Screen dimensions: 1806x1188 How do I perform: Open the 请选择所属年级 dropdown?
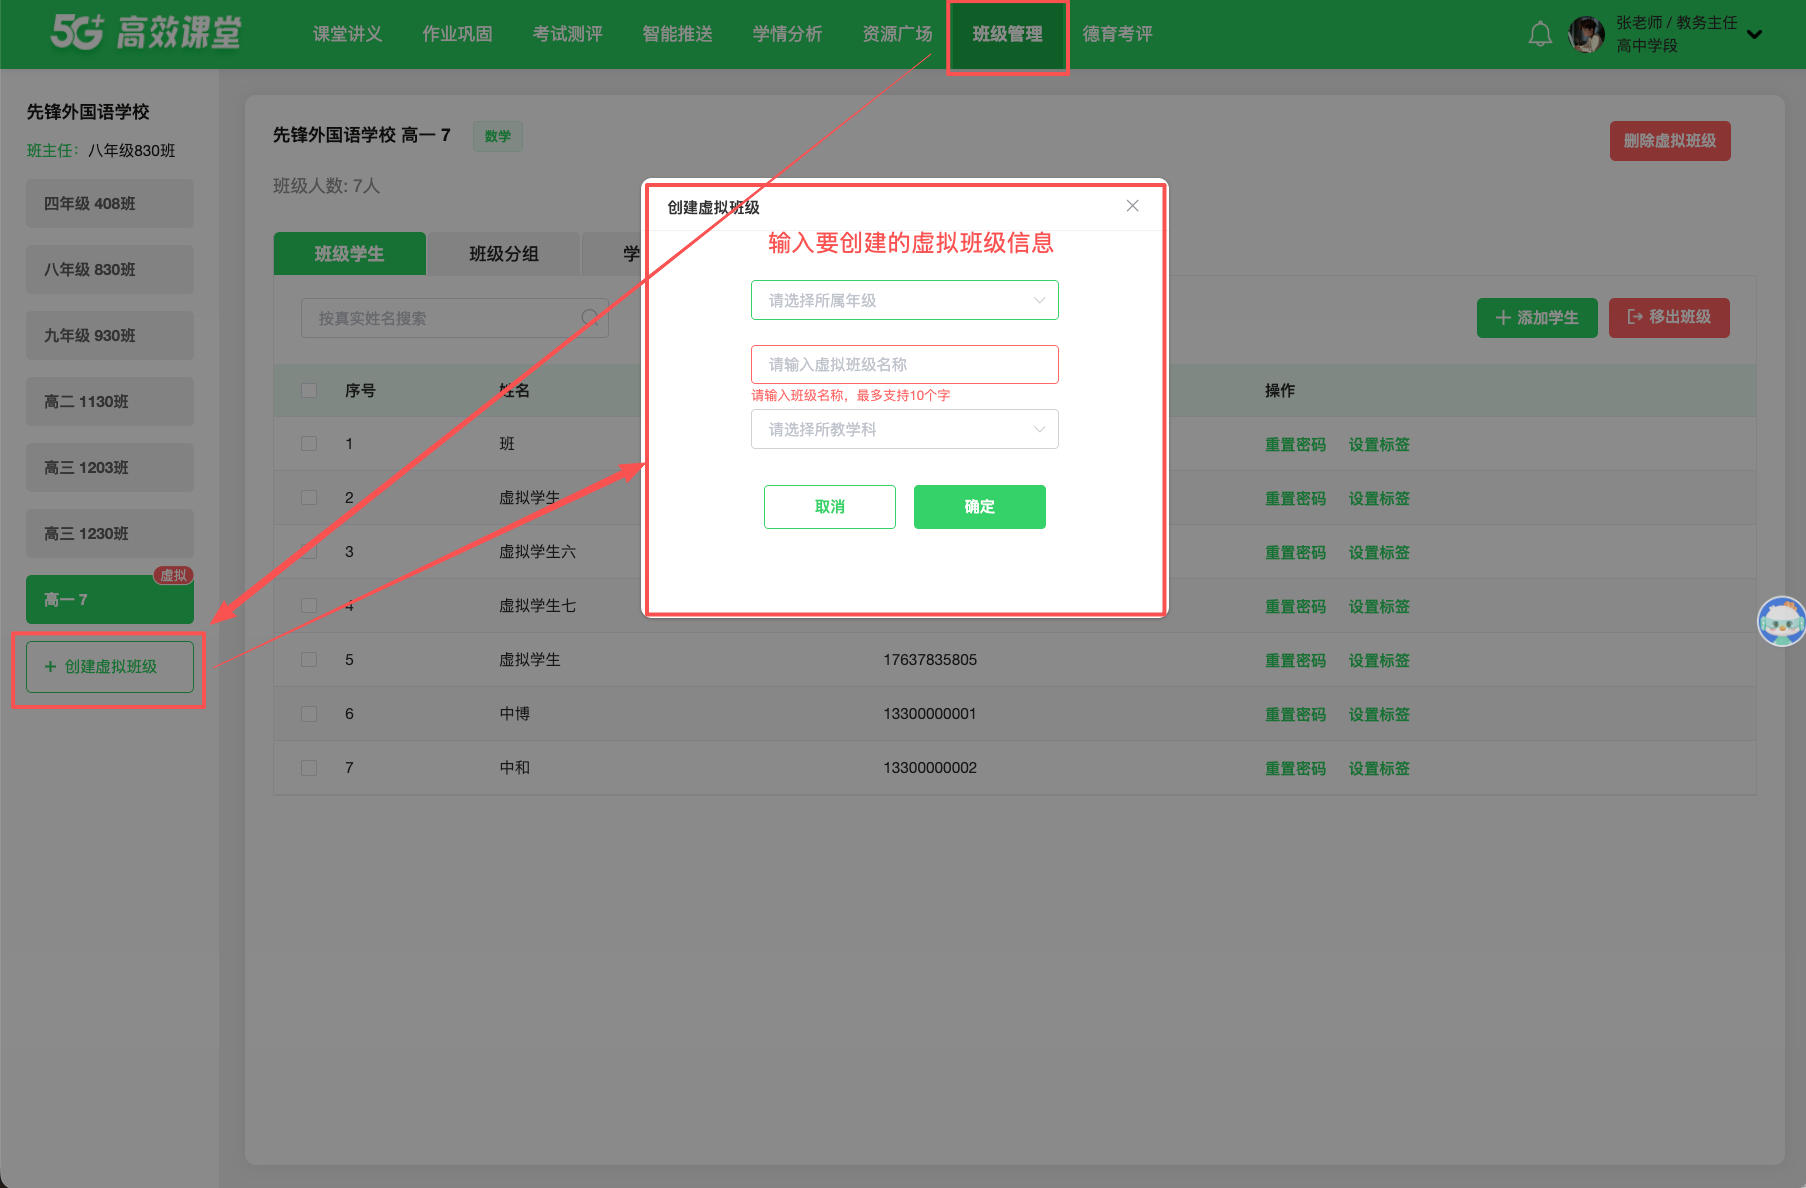[905, 300]
